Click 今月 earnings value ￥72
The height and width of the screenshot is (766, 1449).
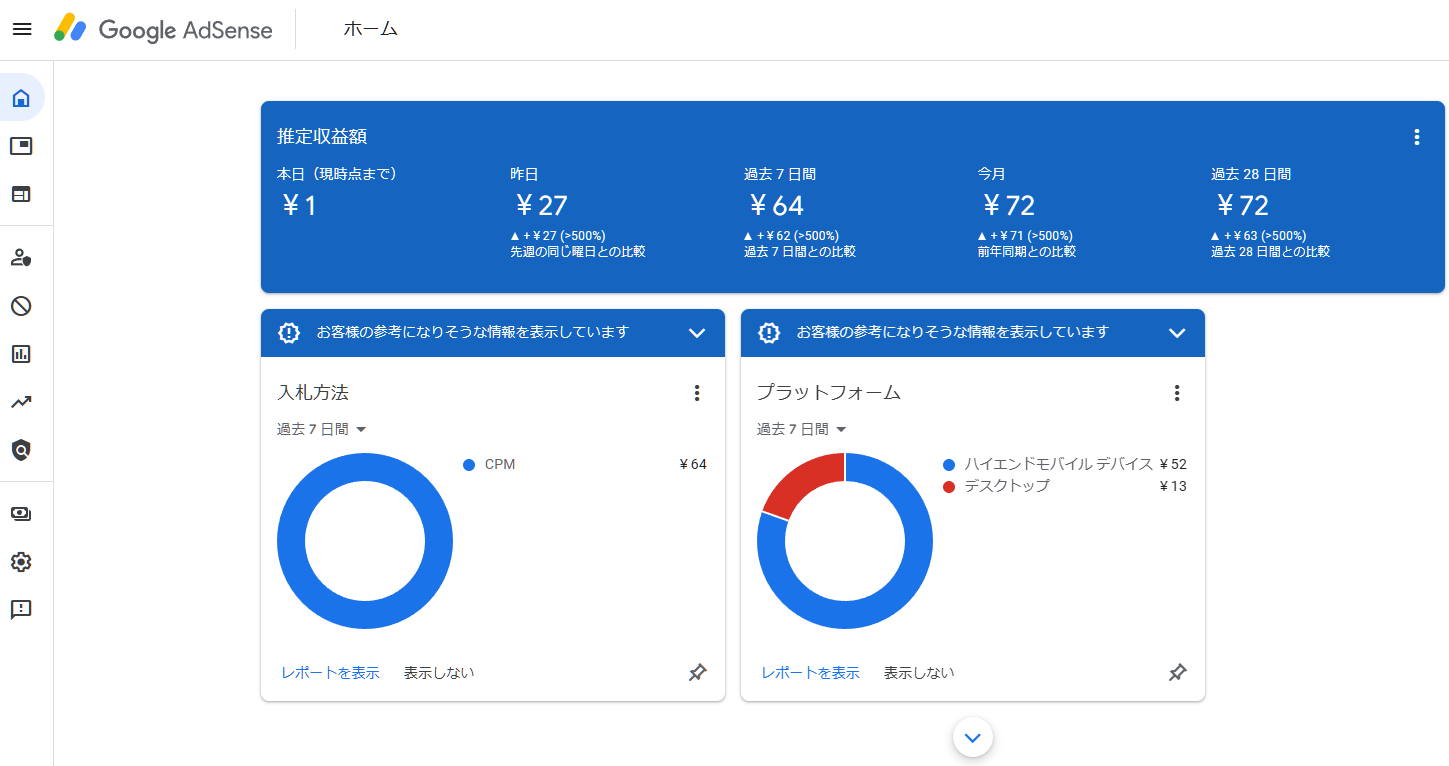pos(1008,206)
